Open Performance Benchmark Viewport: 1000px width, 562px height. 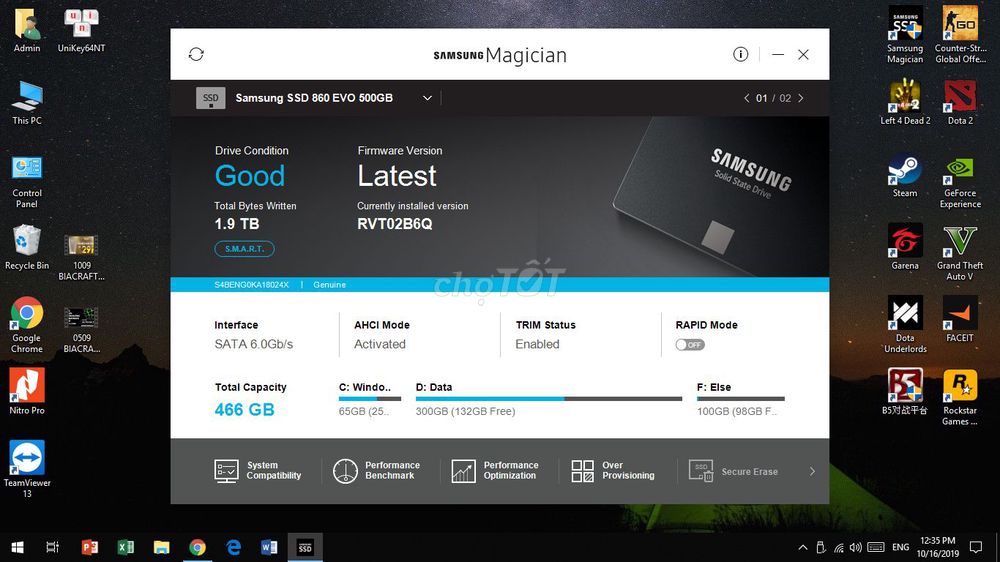(x=376, y=471)
